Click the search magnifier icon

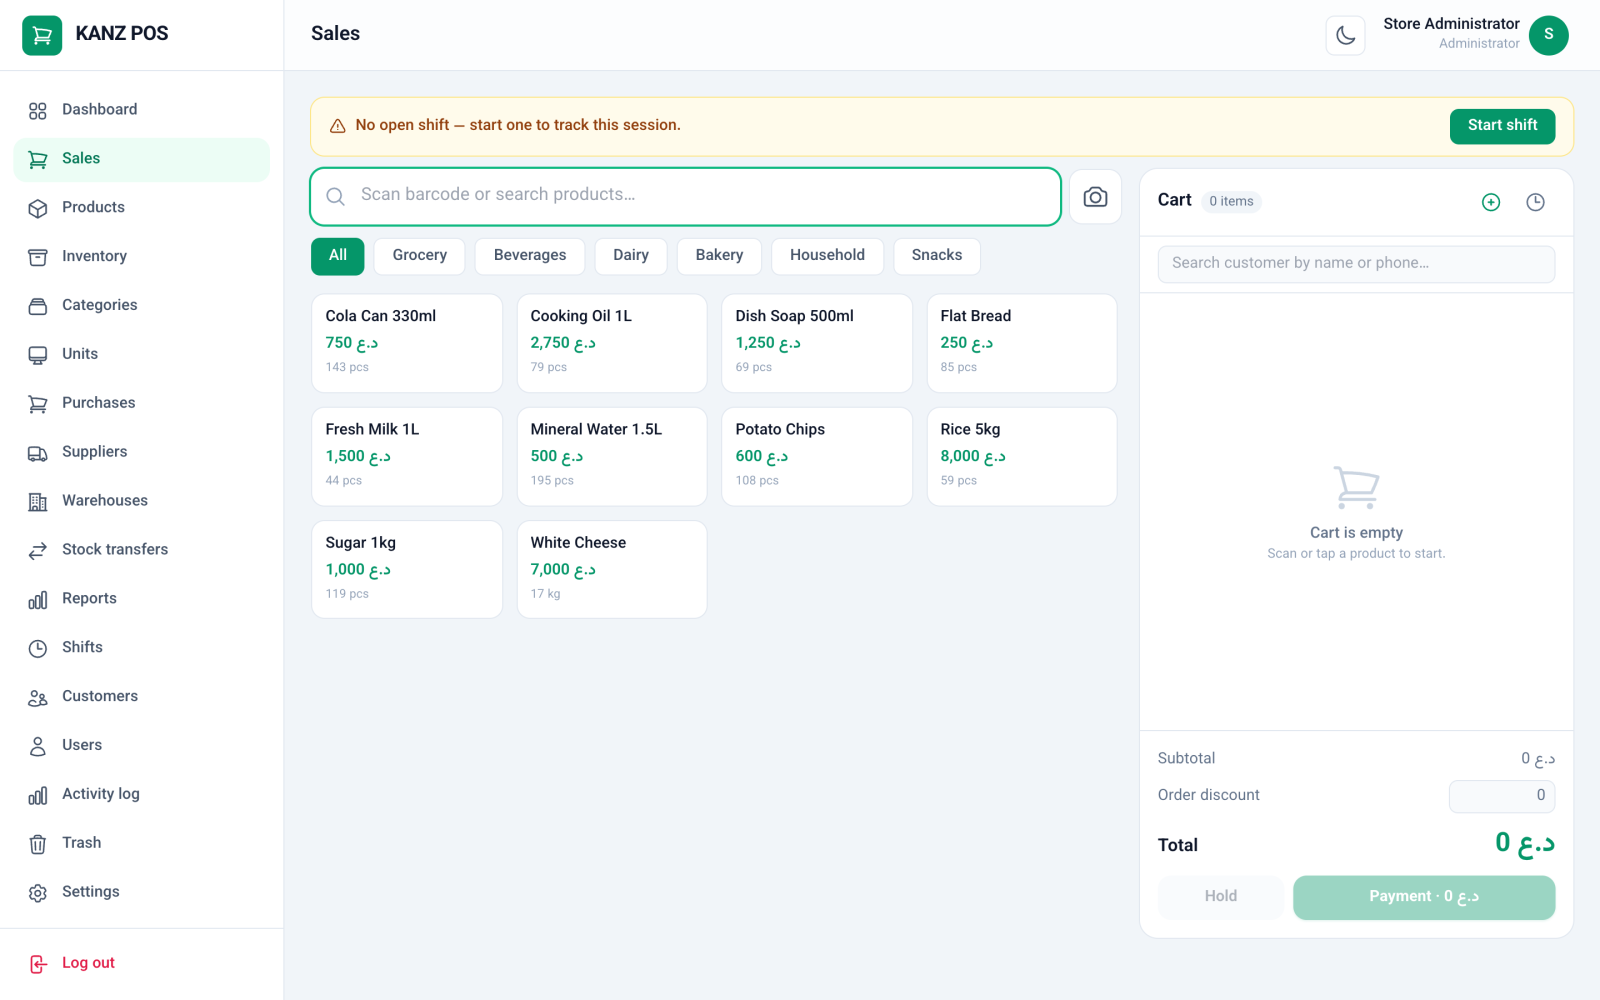pos(336,197)
